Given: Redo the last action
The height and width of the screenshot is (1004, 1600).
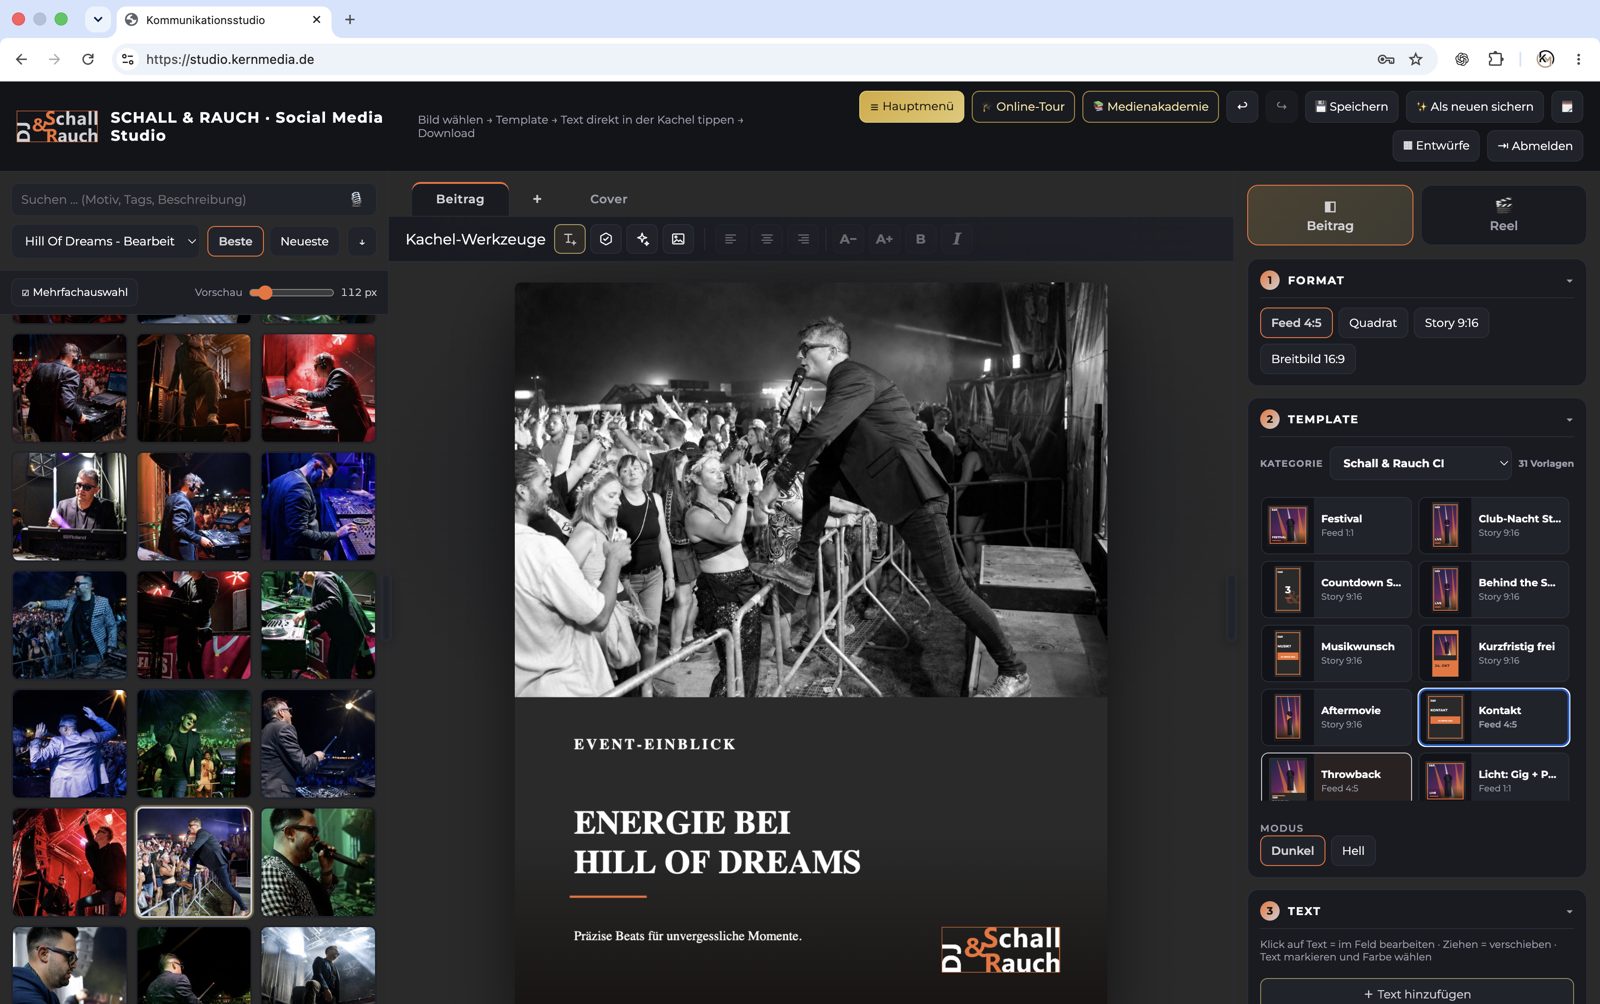Looking at the screenshot, I should [x=1281, y=106].
